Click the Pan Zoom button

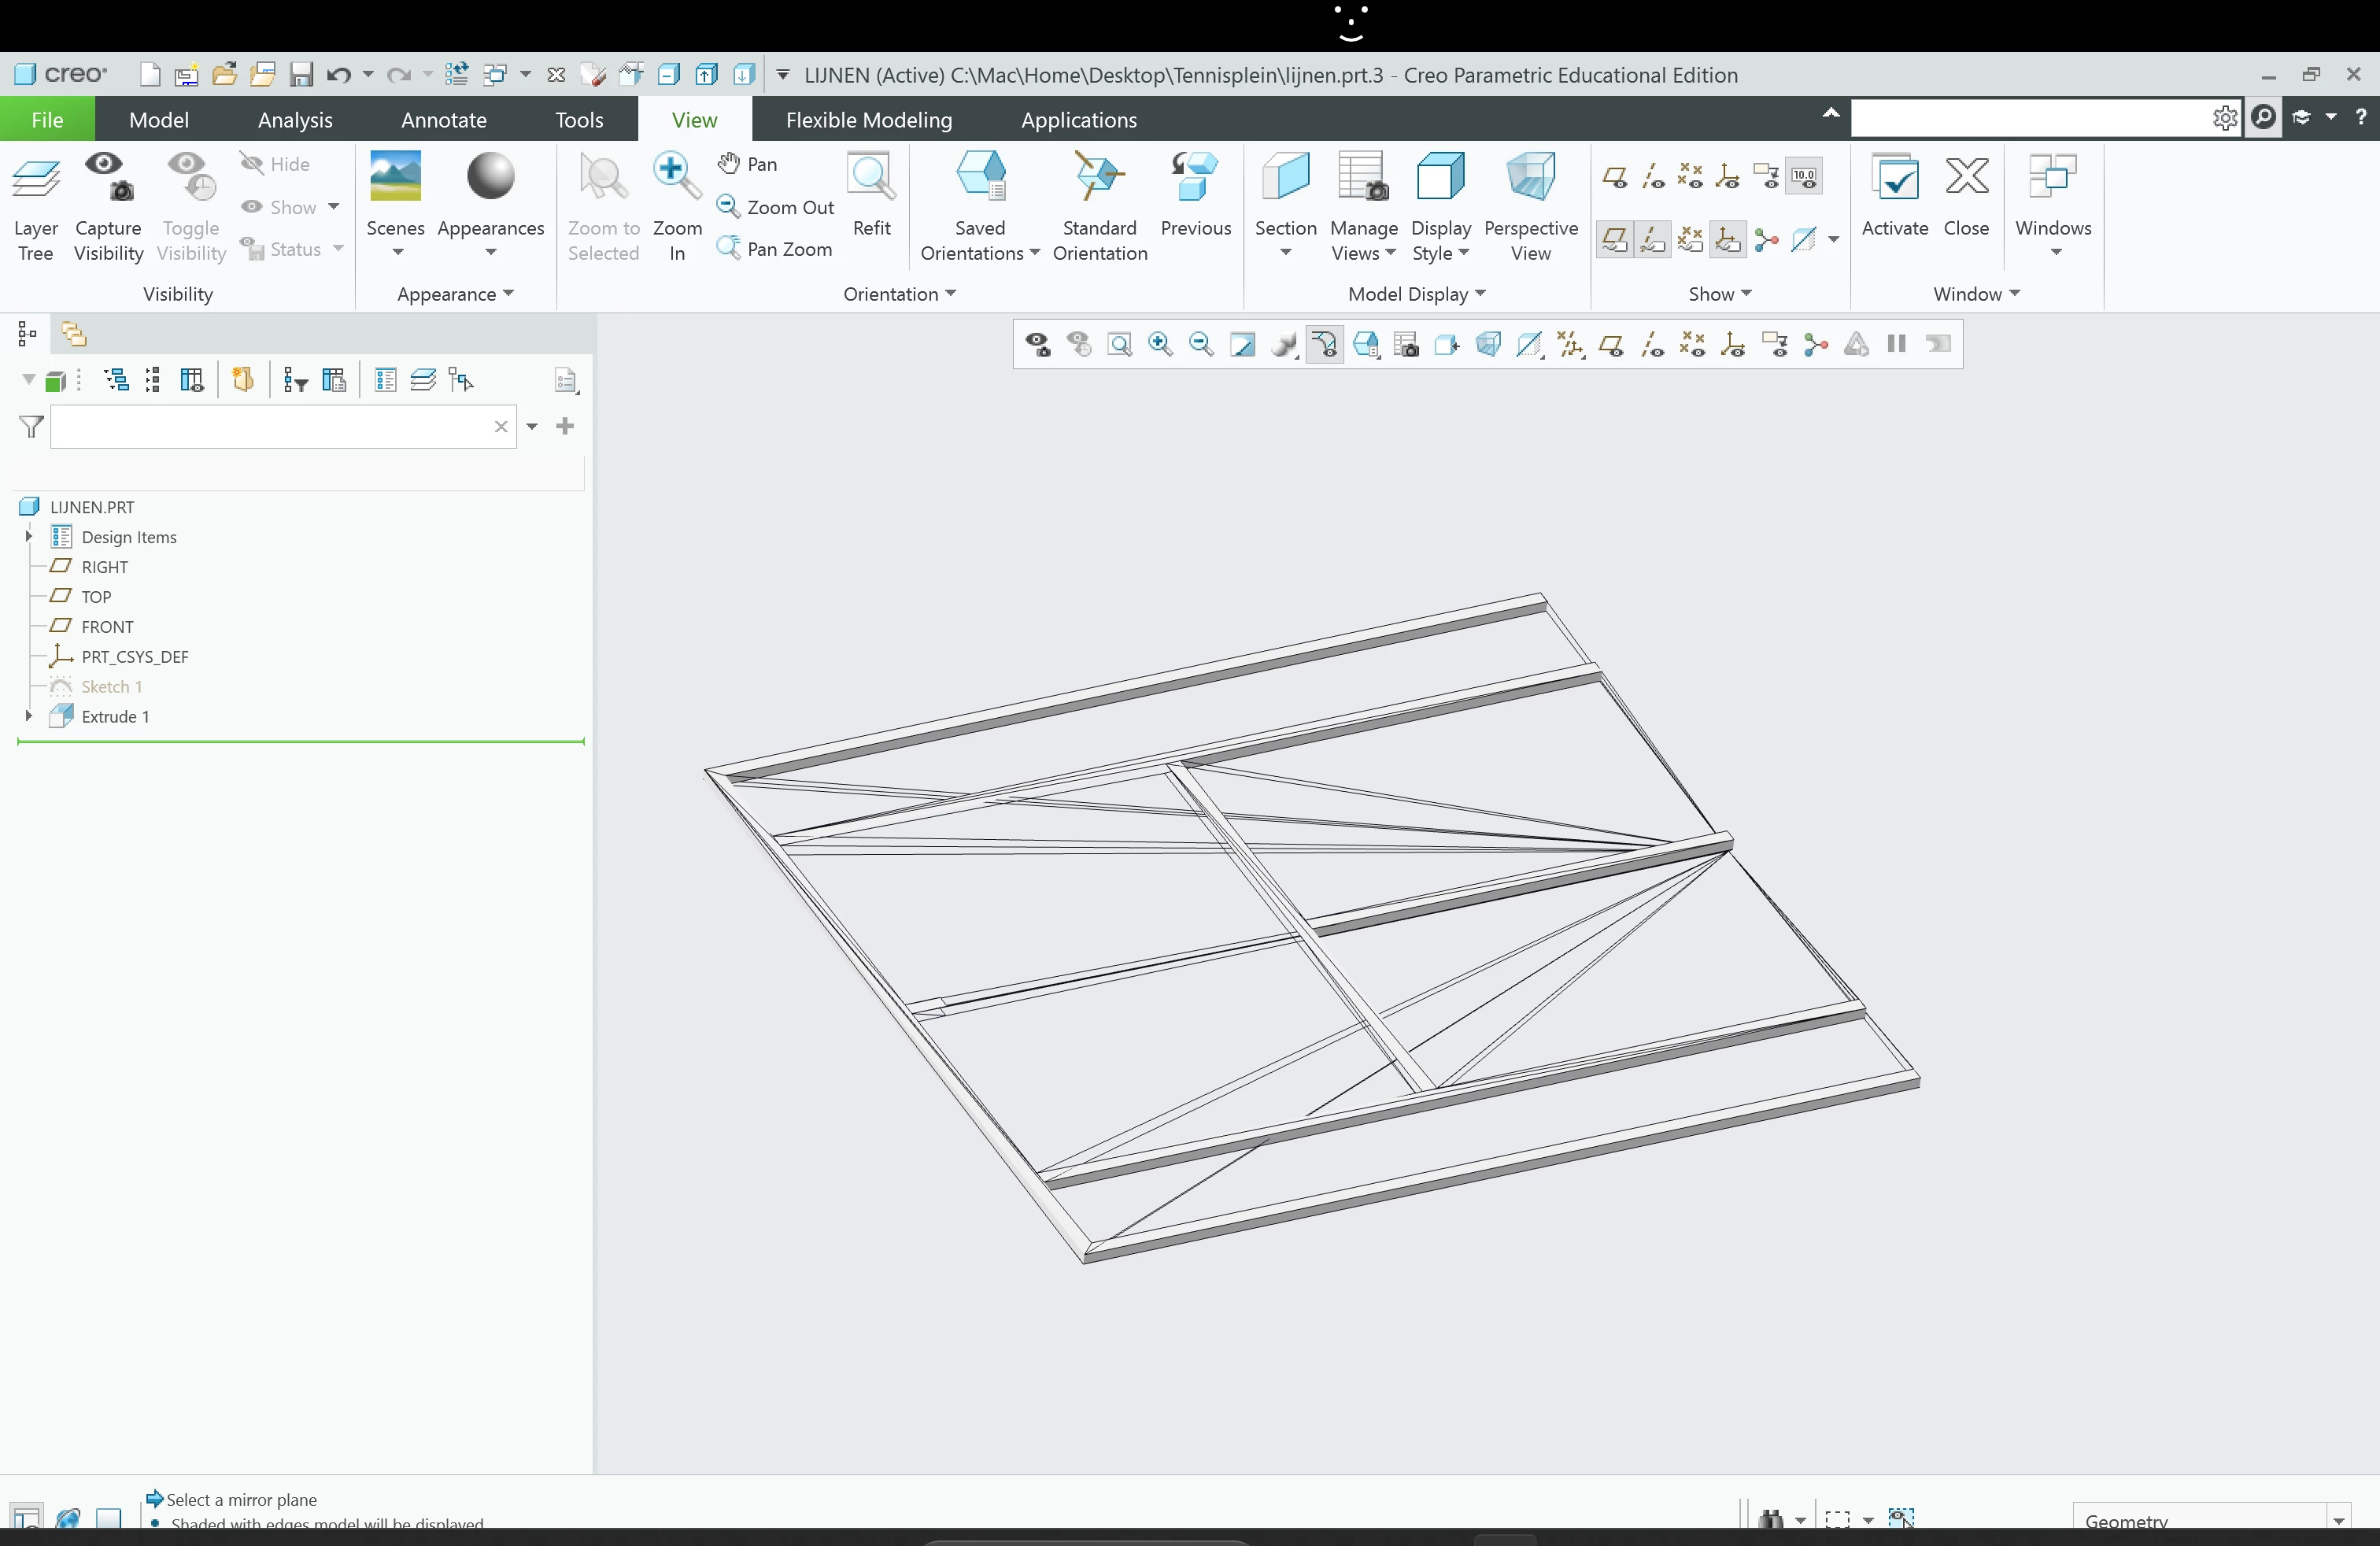pyautogui.click(x=775, y=249)
